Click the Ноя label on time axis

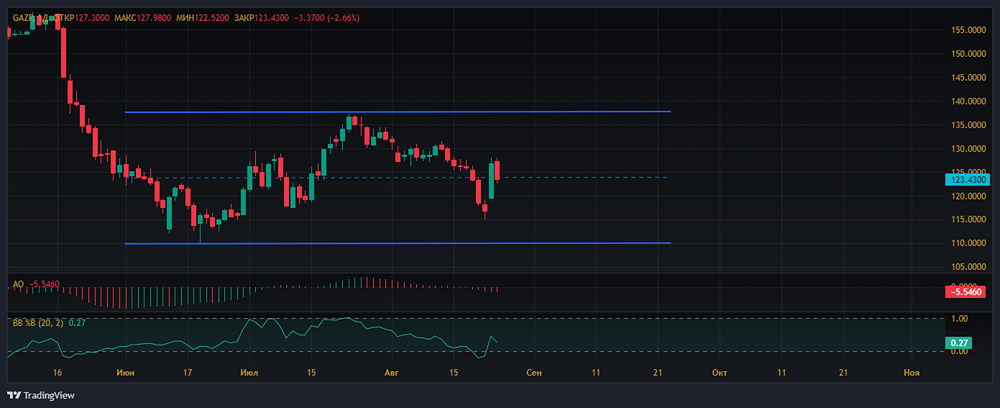tap(913, 372)
